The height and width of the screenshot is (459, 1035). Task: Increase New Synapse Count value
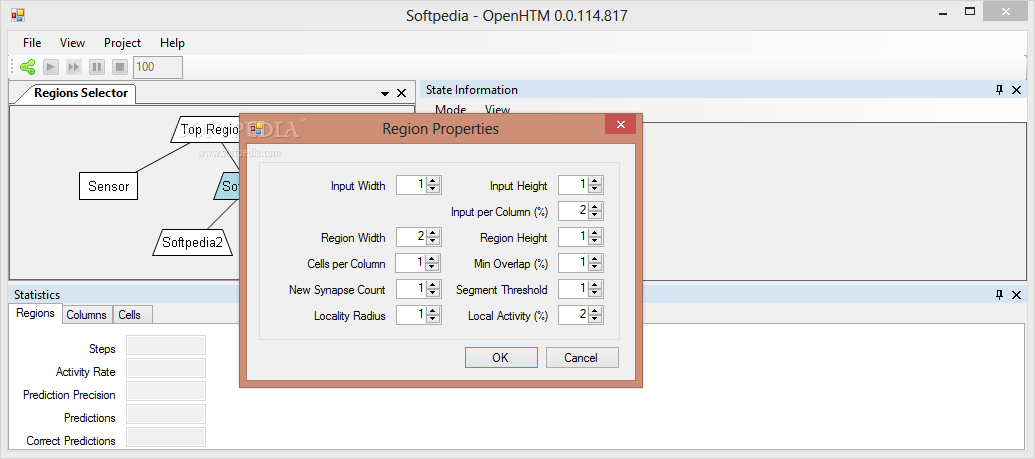point(433,285)
